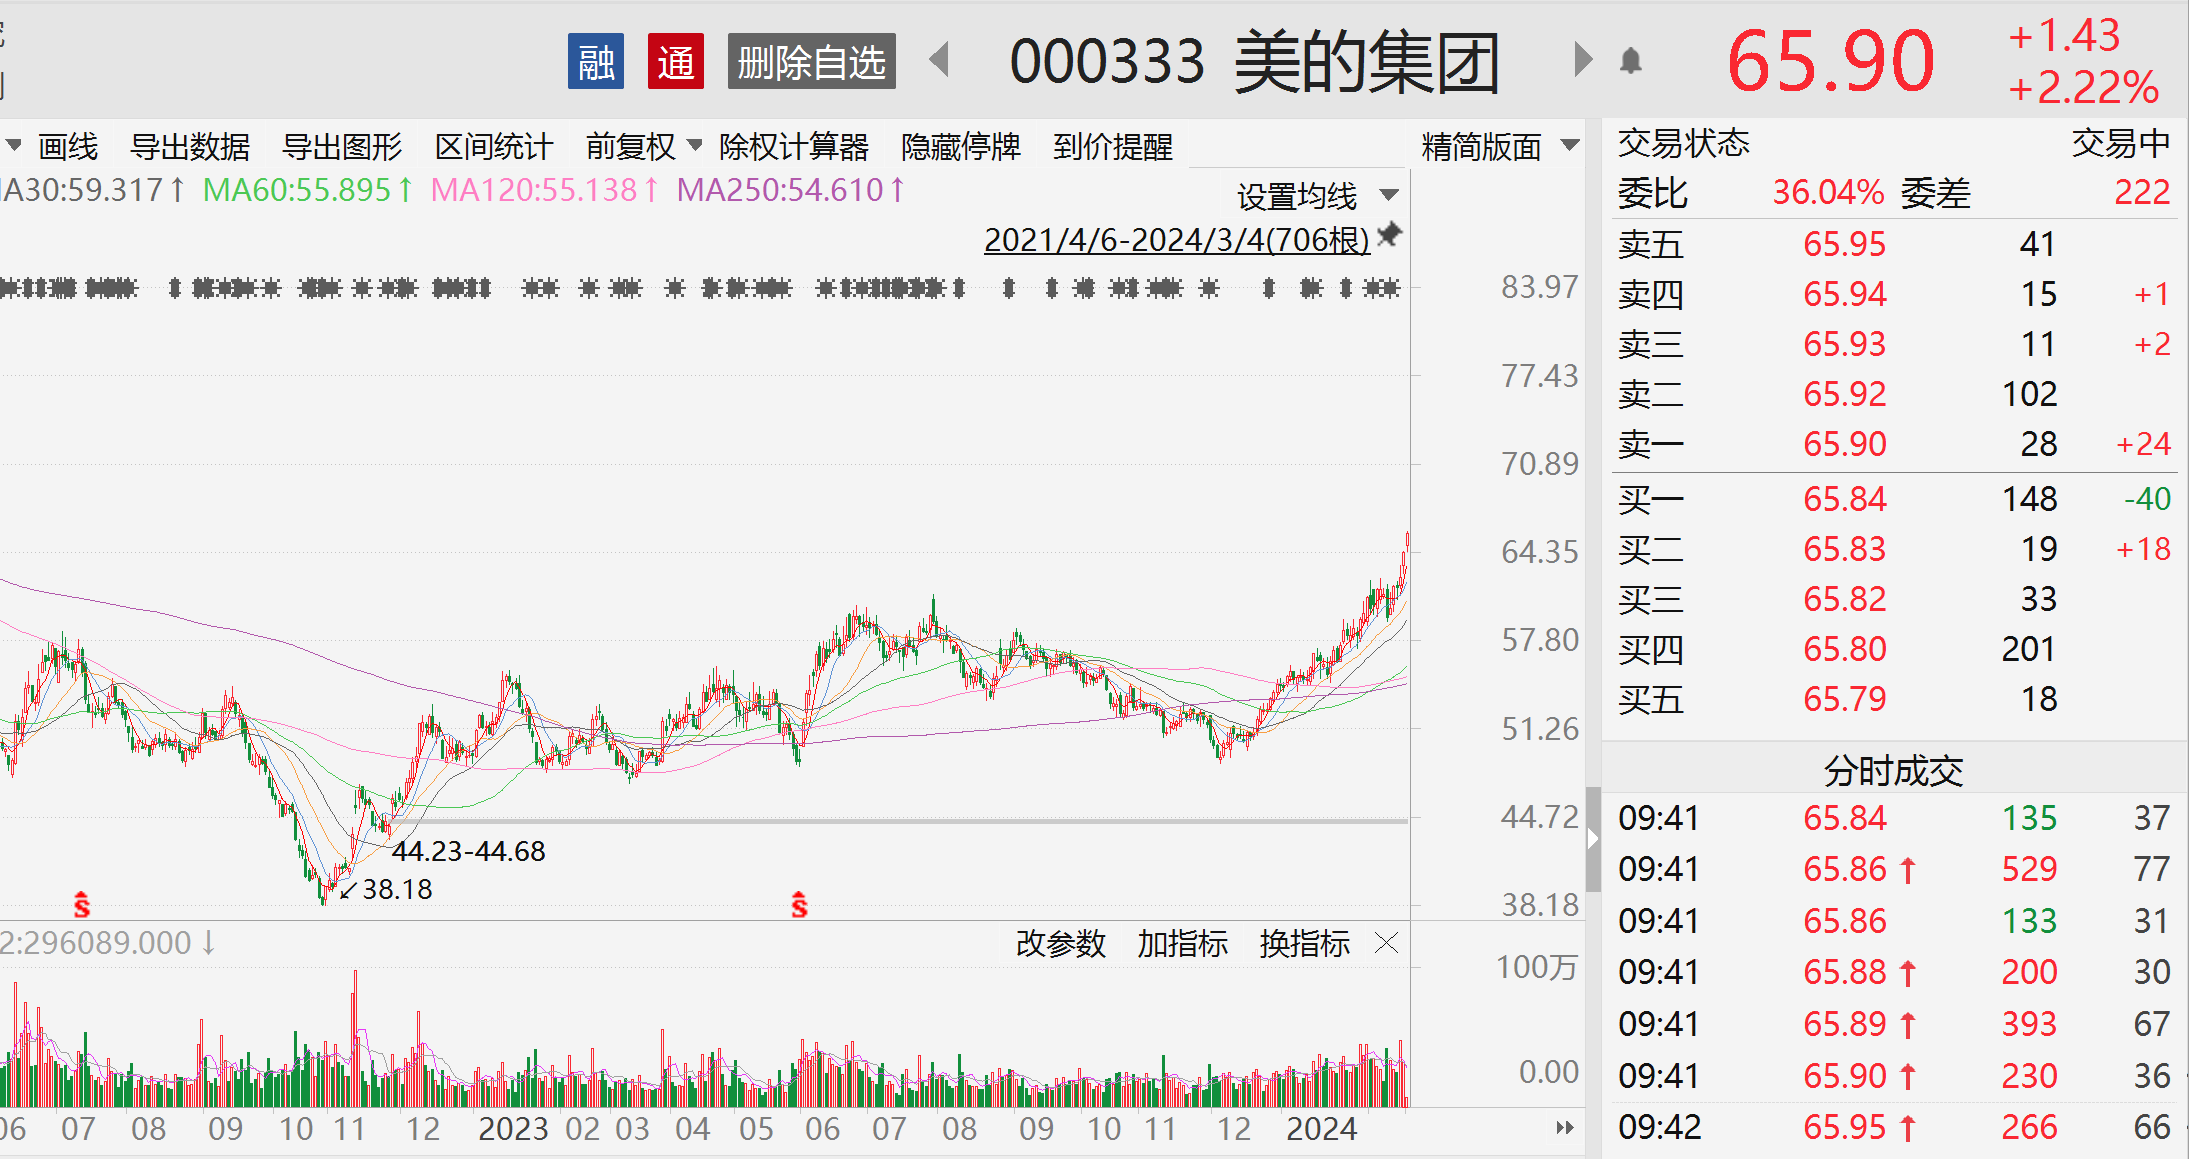2189x1159 pixels.
Task: Click 导出数据 export data button
Action: (190, 147)
